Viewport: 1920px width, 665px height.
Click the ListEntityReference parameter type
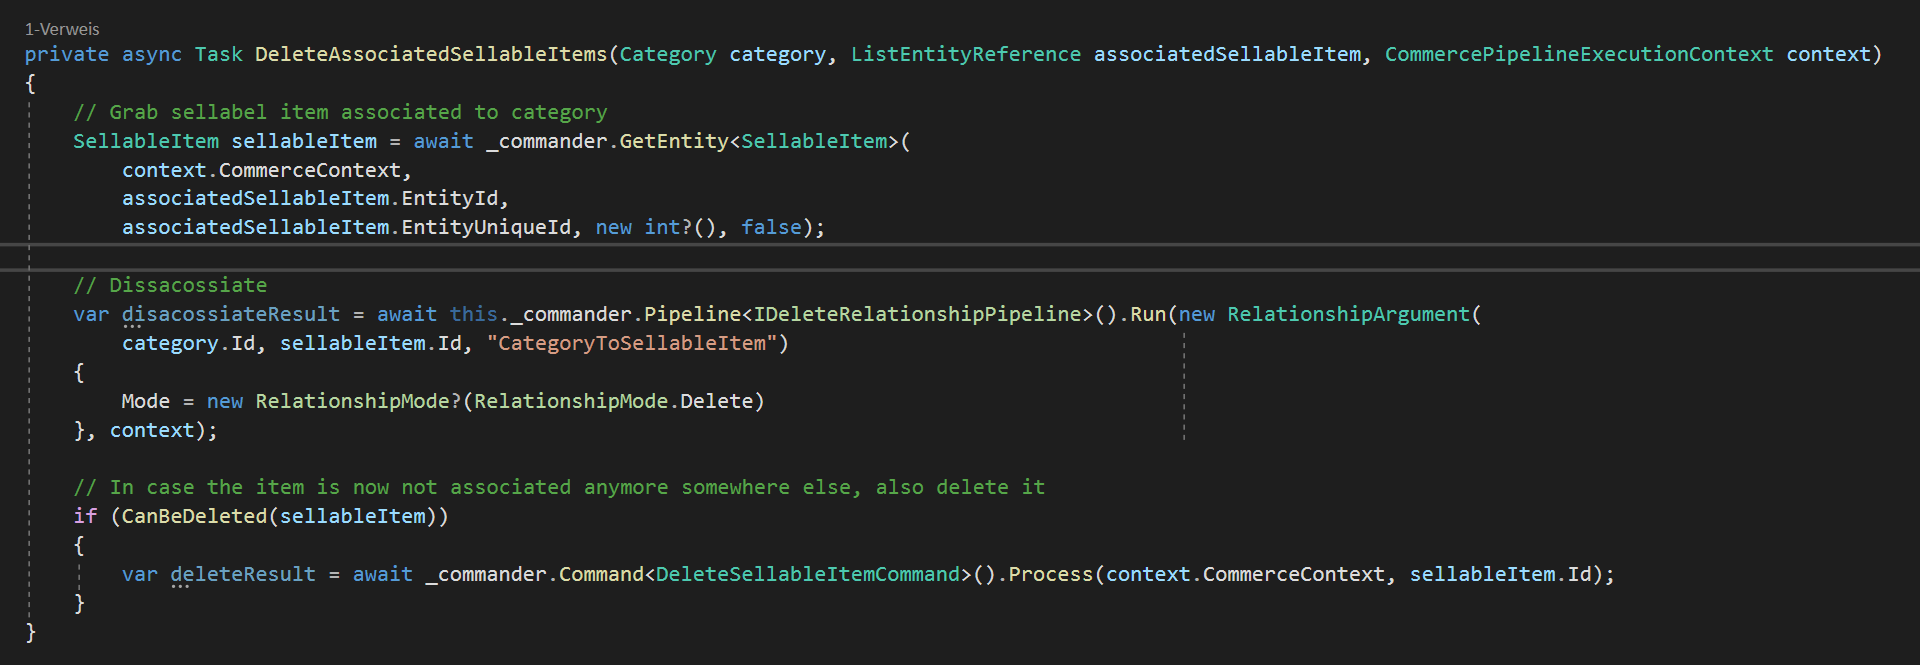coord(966,54)
